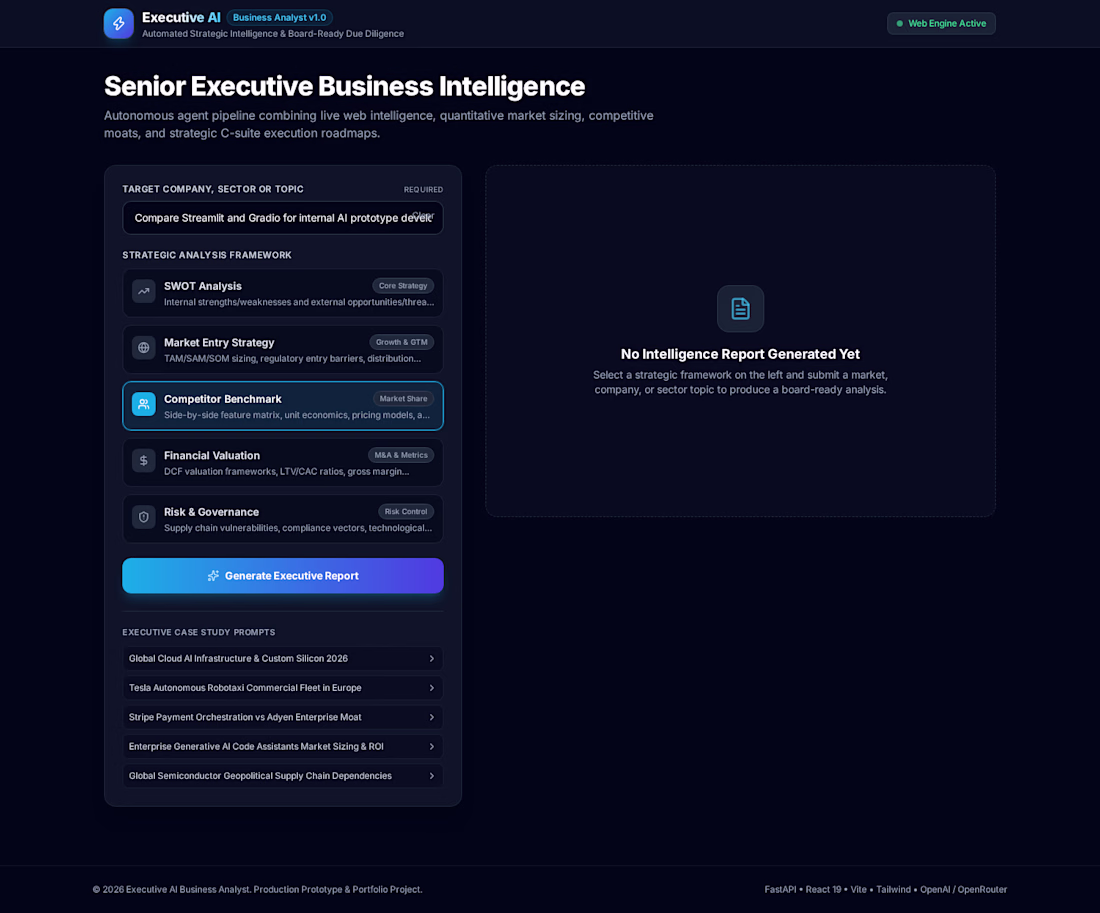Click the Business Analyst v1.0 badge

pyautogui.click(x=279, y=18)
